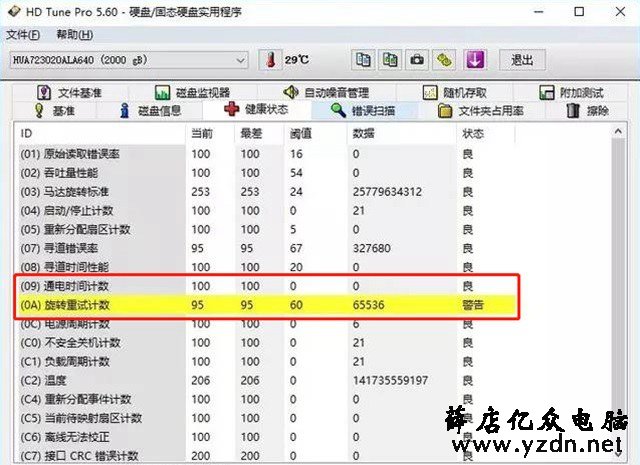Open the 帮助(H) menu
This screenshot has height=465, width=640.
click(x=75, y=35)
